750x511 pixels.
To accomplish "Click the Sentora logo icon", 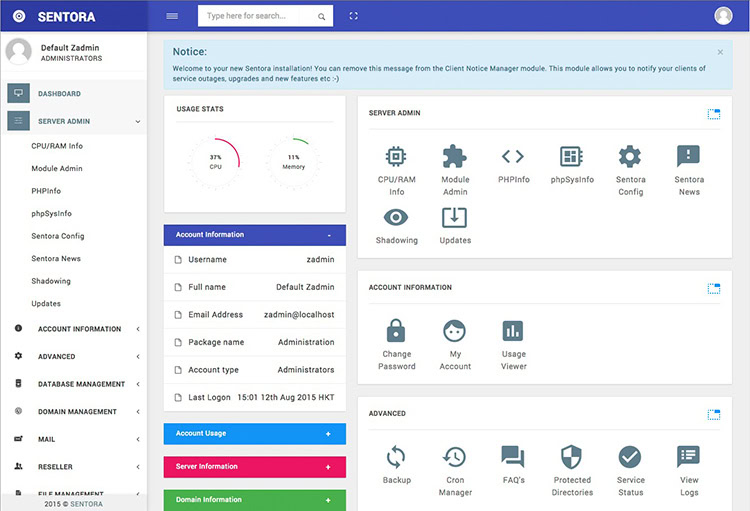I will (19, 16).
